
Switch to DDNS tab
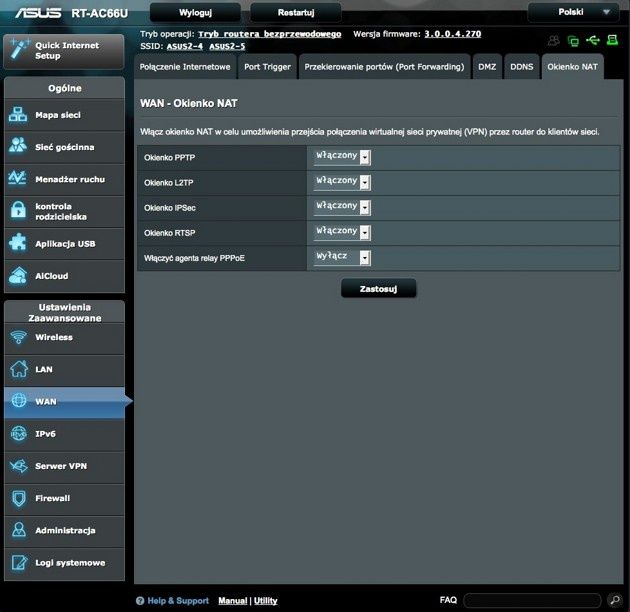(522, 67)
